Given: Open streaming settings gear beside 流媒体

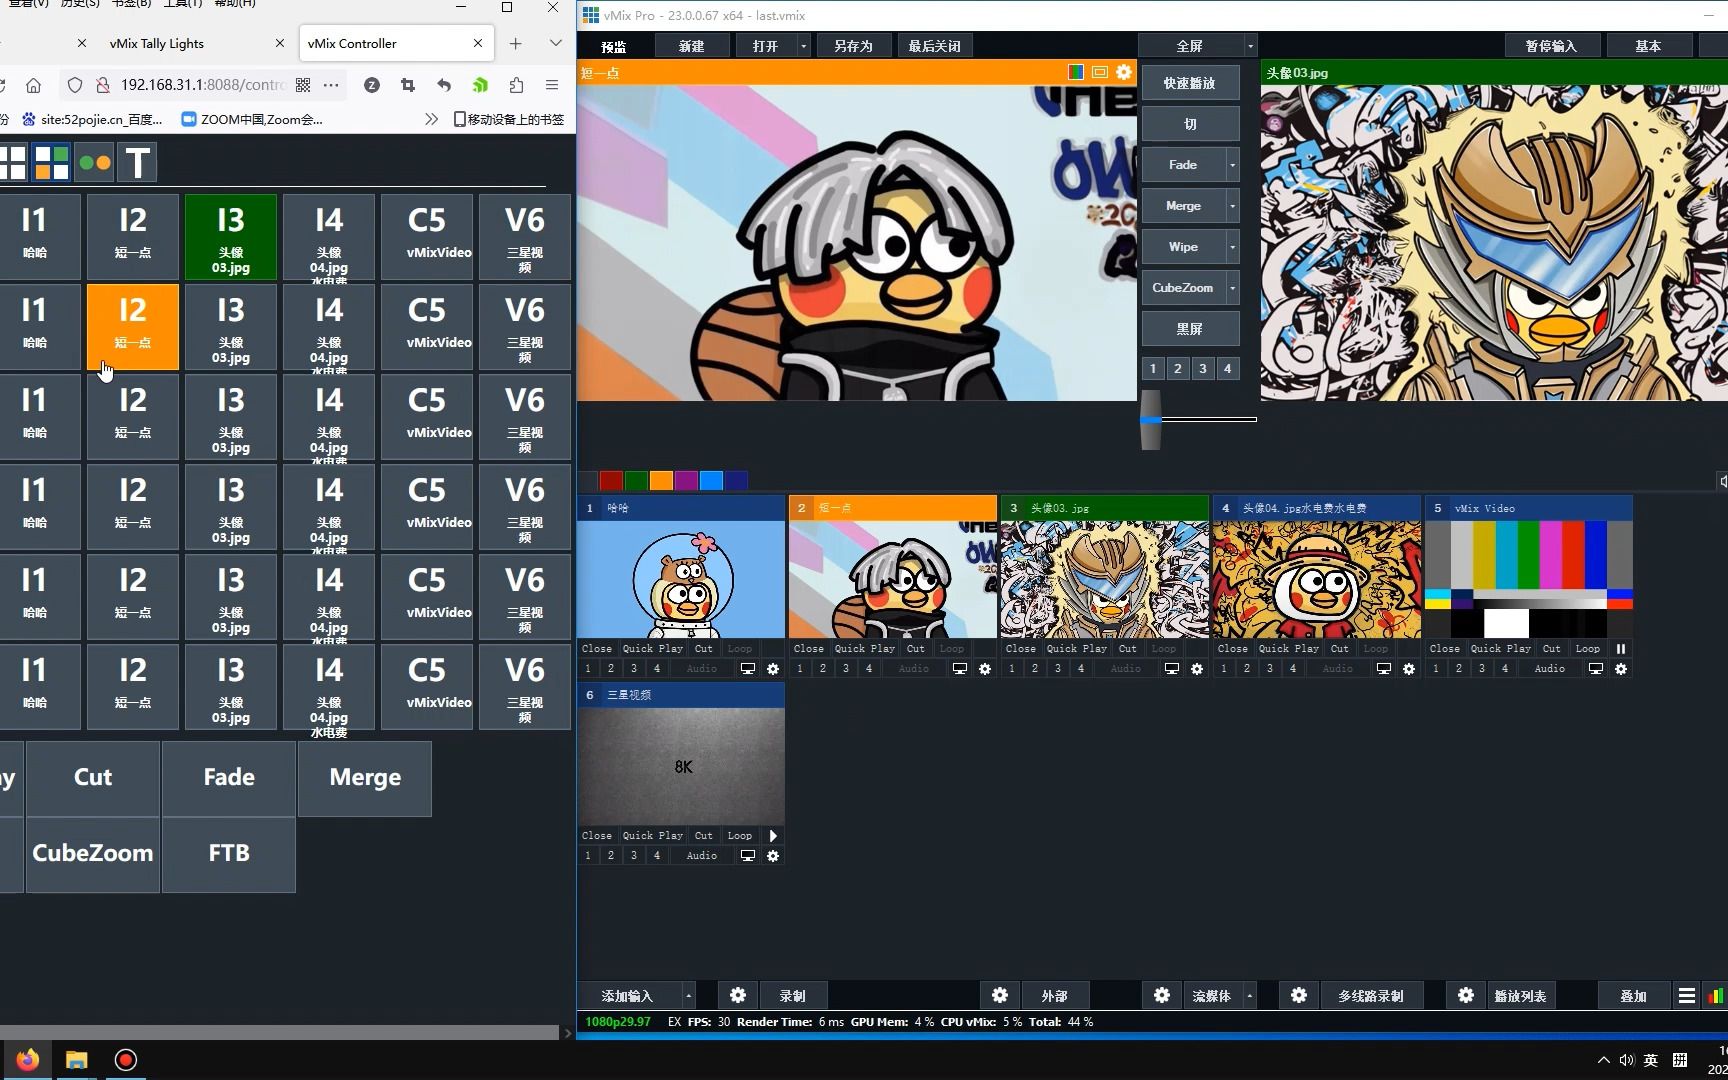Looking at the screenshot, I should pyautogui.click(x=1162, y=995).
